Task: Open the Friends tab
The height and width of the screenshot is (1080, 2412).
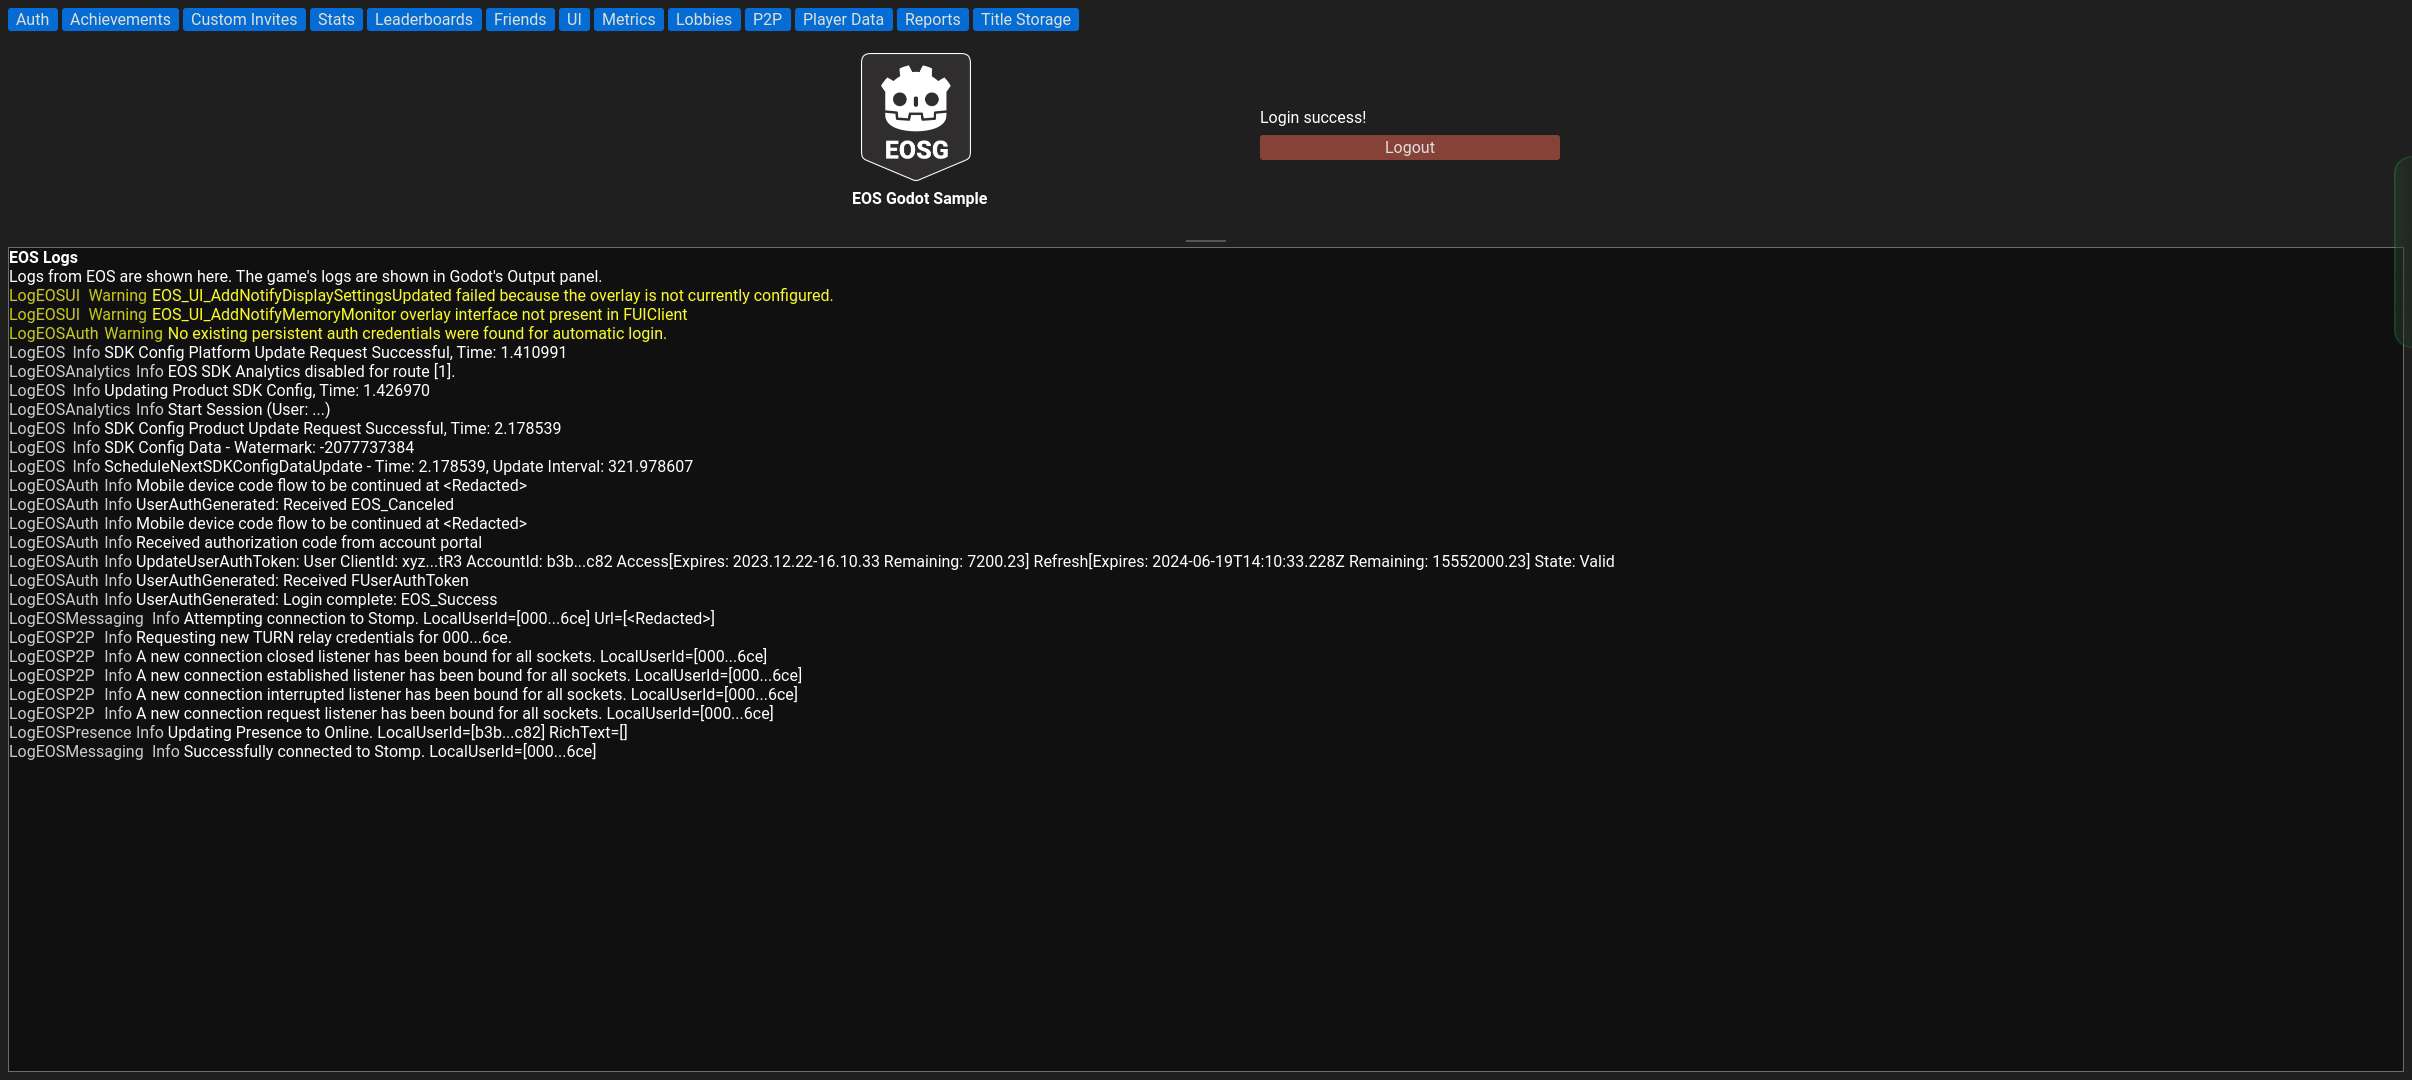Action: (520, 20)
